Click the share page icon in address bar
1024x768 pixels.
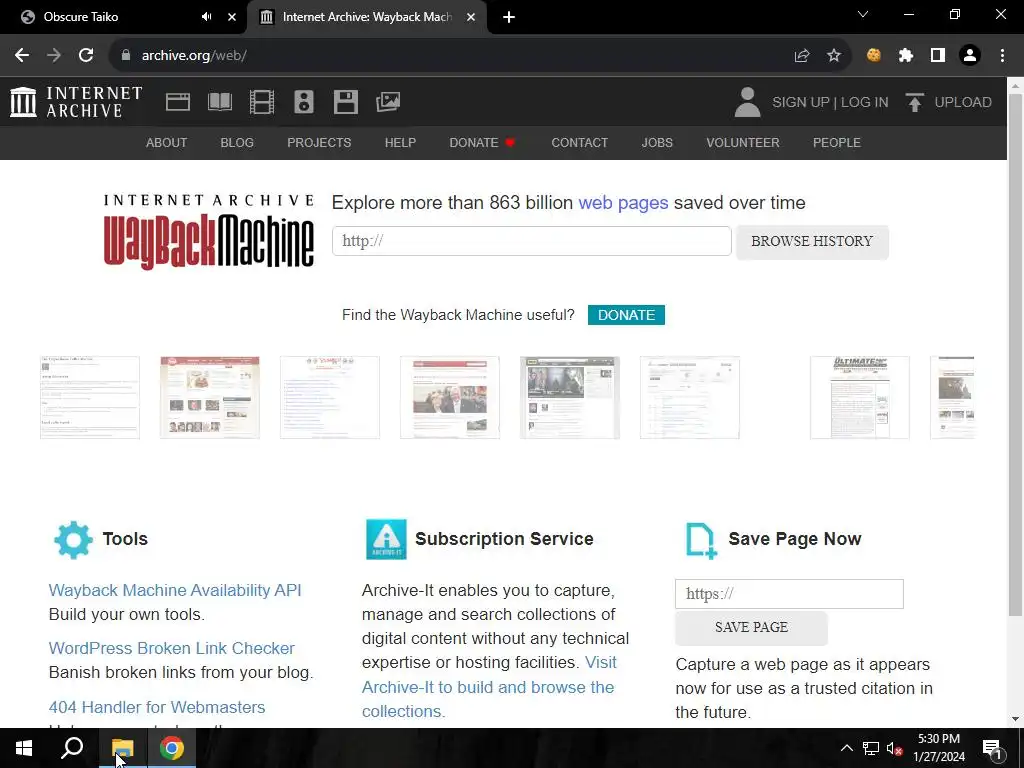[802, 56]
